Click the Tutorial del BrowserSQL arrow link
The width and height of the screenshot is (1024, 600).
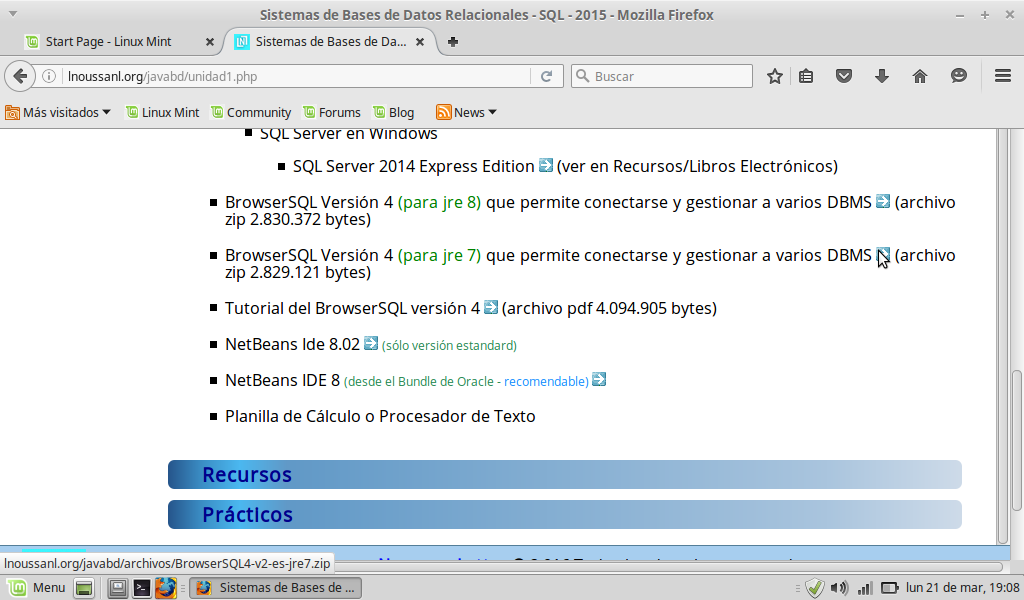(491, 307)
